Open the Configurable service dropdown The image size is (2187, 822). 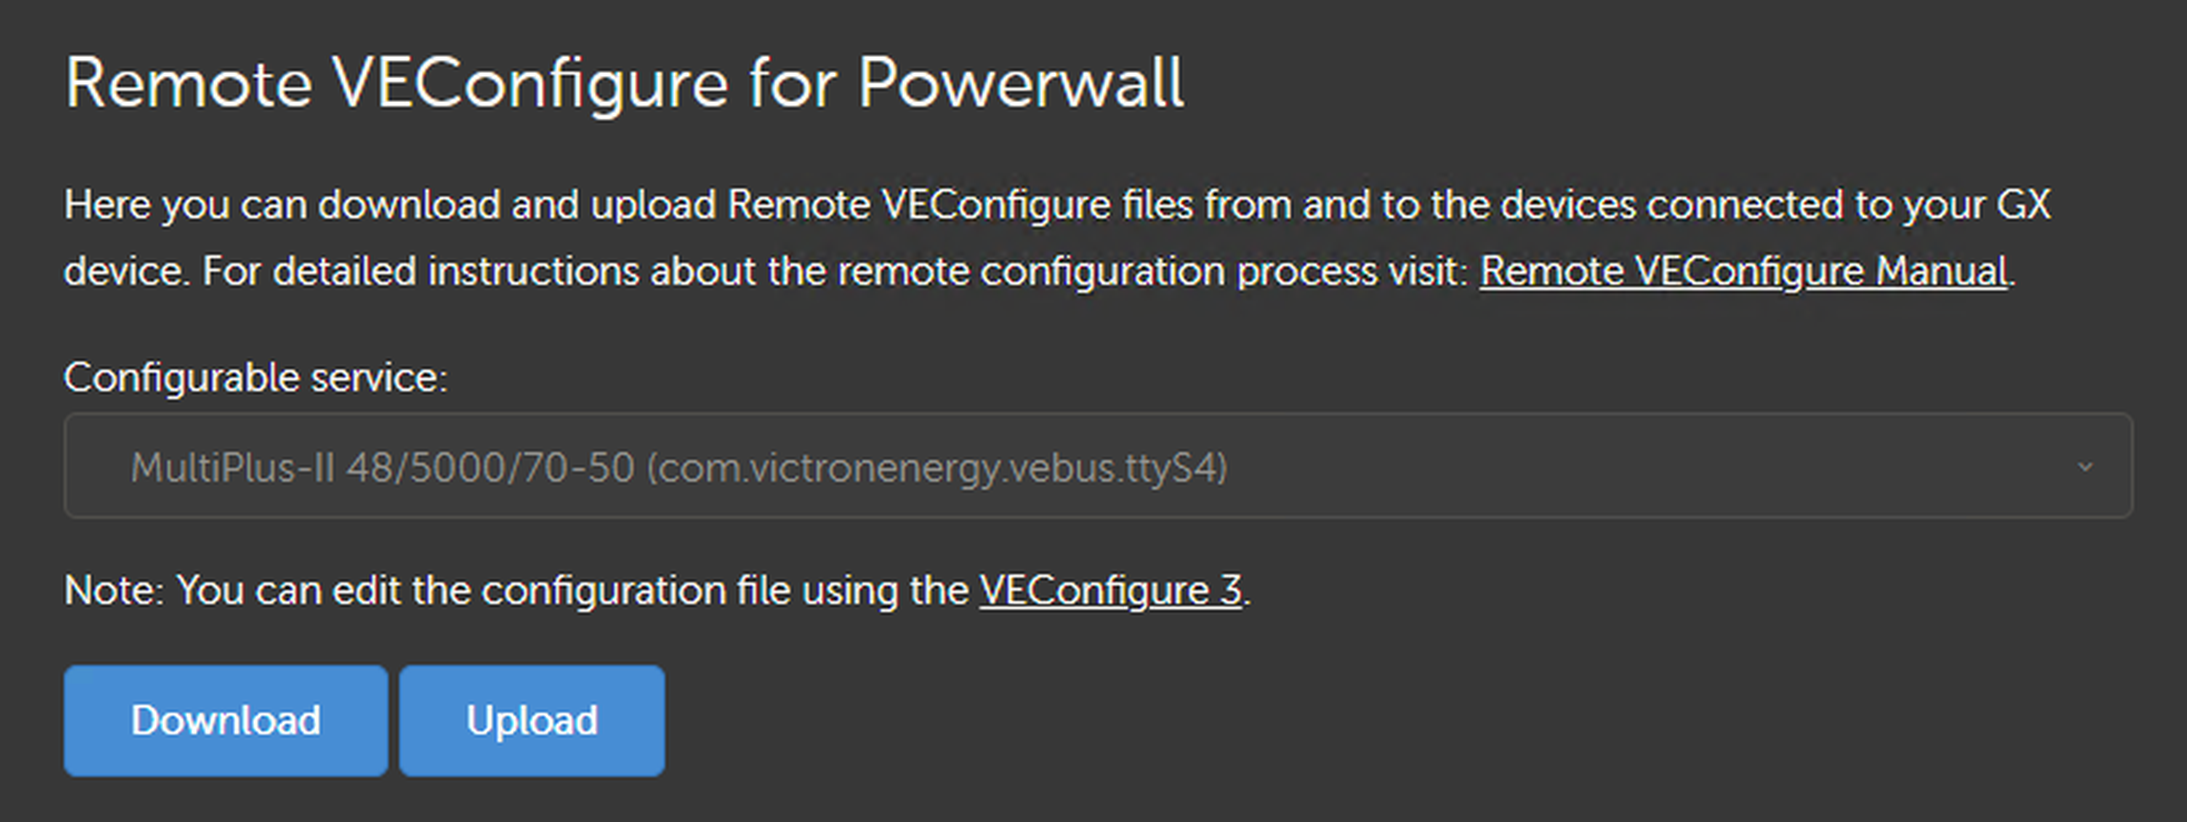1098,466
